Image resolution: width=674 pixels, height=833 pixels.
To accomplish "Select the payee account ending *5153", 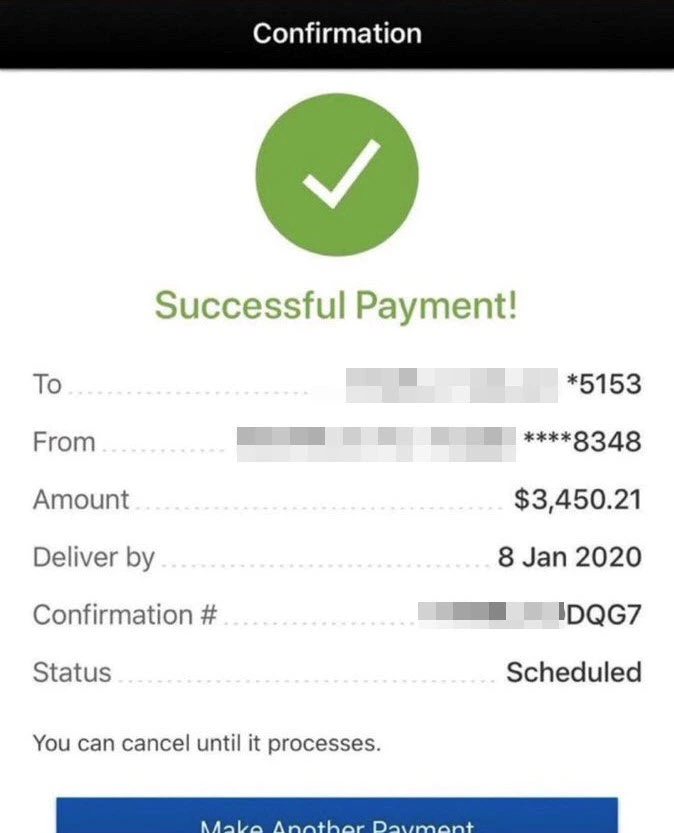I will click(604, 384).
